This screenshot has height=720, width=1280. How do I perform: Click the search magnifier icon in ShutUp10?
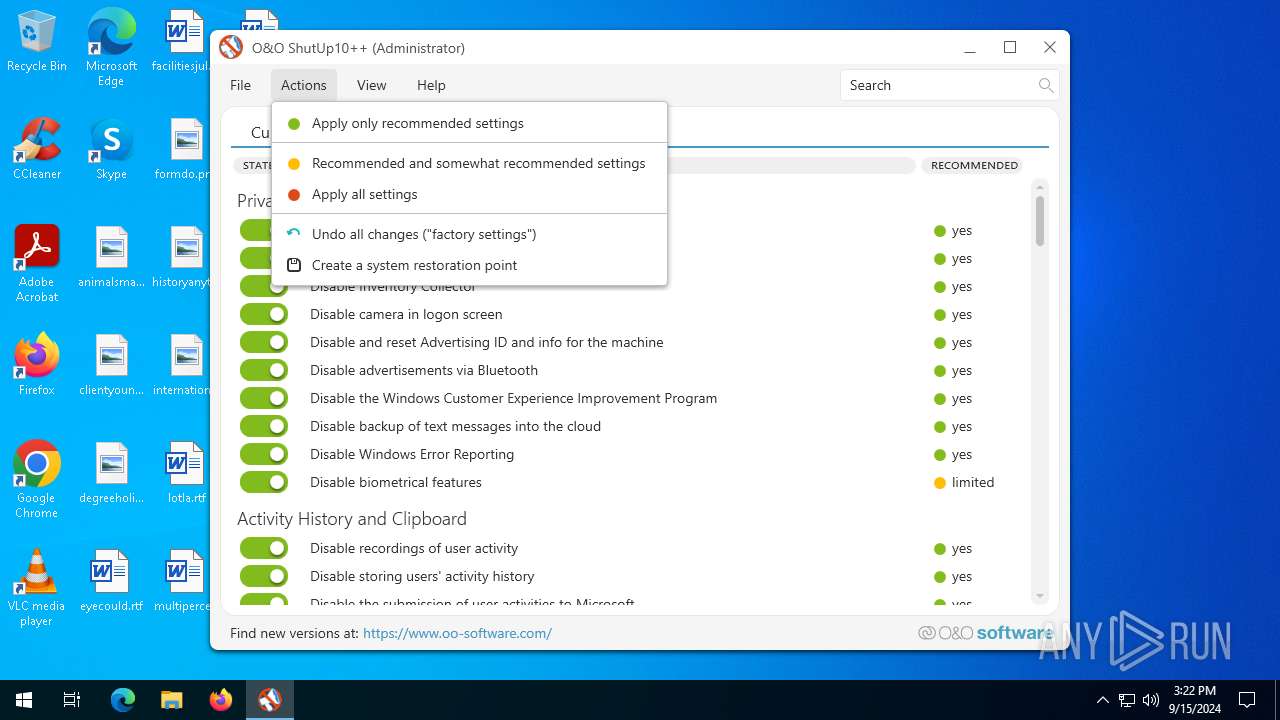[1045, 85]
